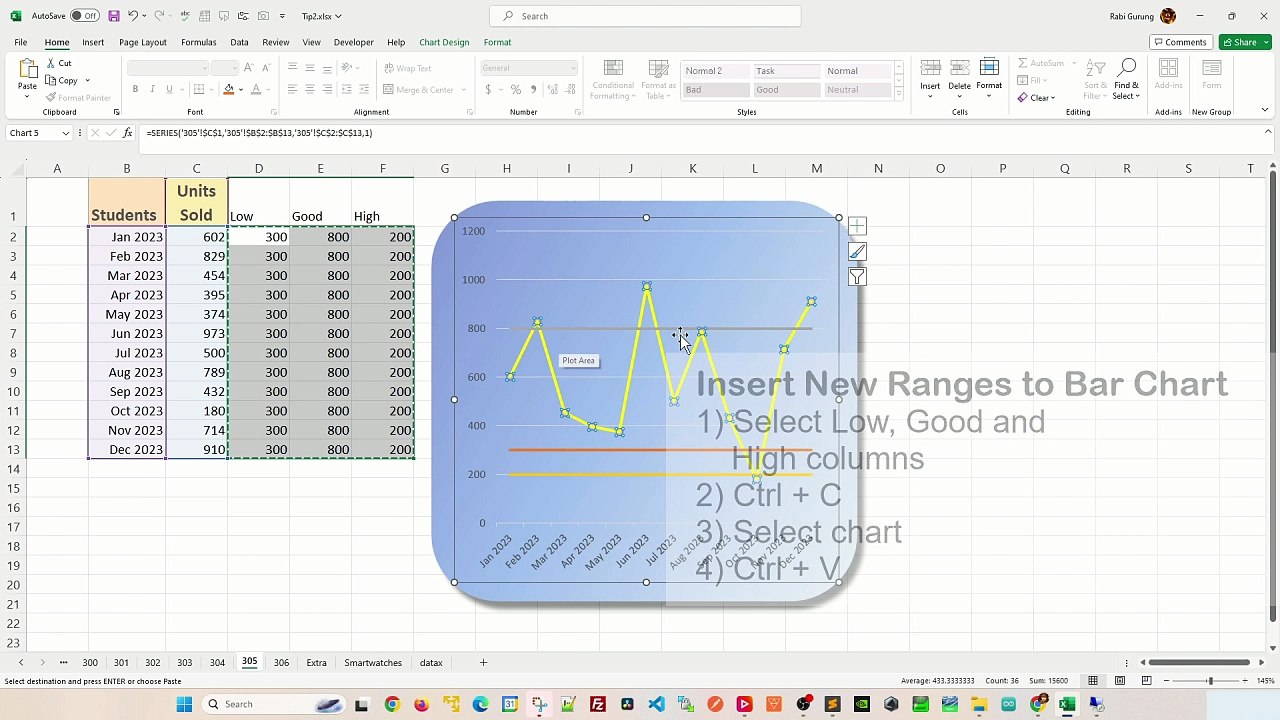Click Delete cells icon in Cells group
The image size is (1280, 720).
(x=959, y=69)
